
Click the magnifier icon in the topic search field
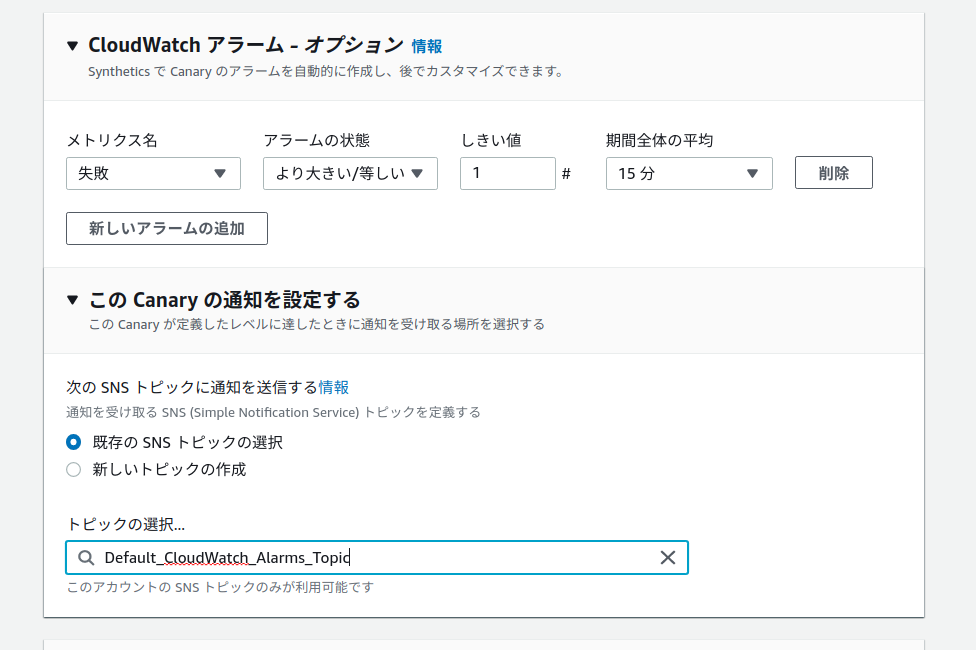pos(86,557)
